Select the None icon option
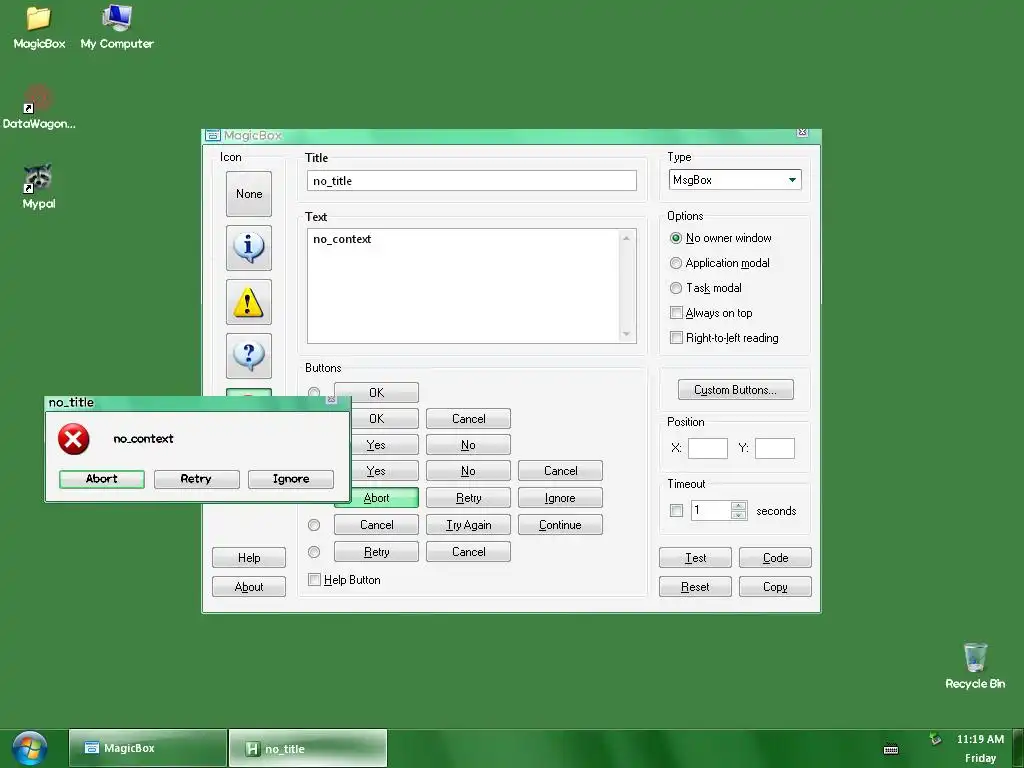 pyautogui.click(x=249, y=194)
